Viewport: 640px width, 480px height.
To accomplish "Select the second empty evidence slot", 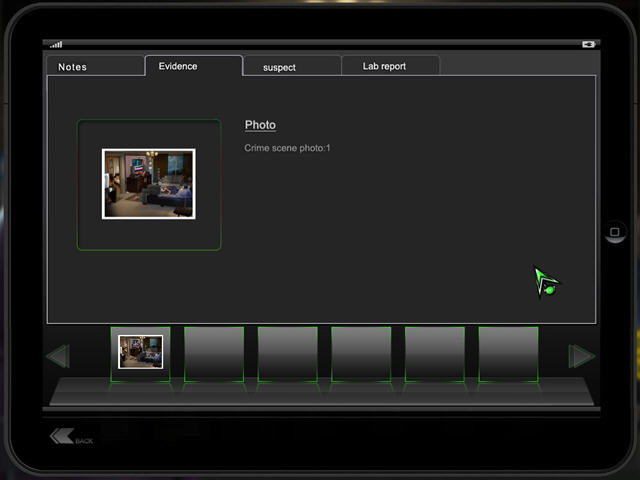I will [214, 353].
